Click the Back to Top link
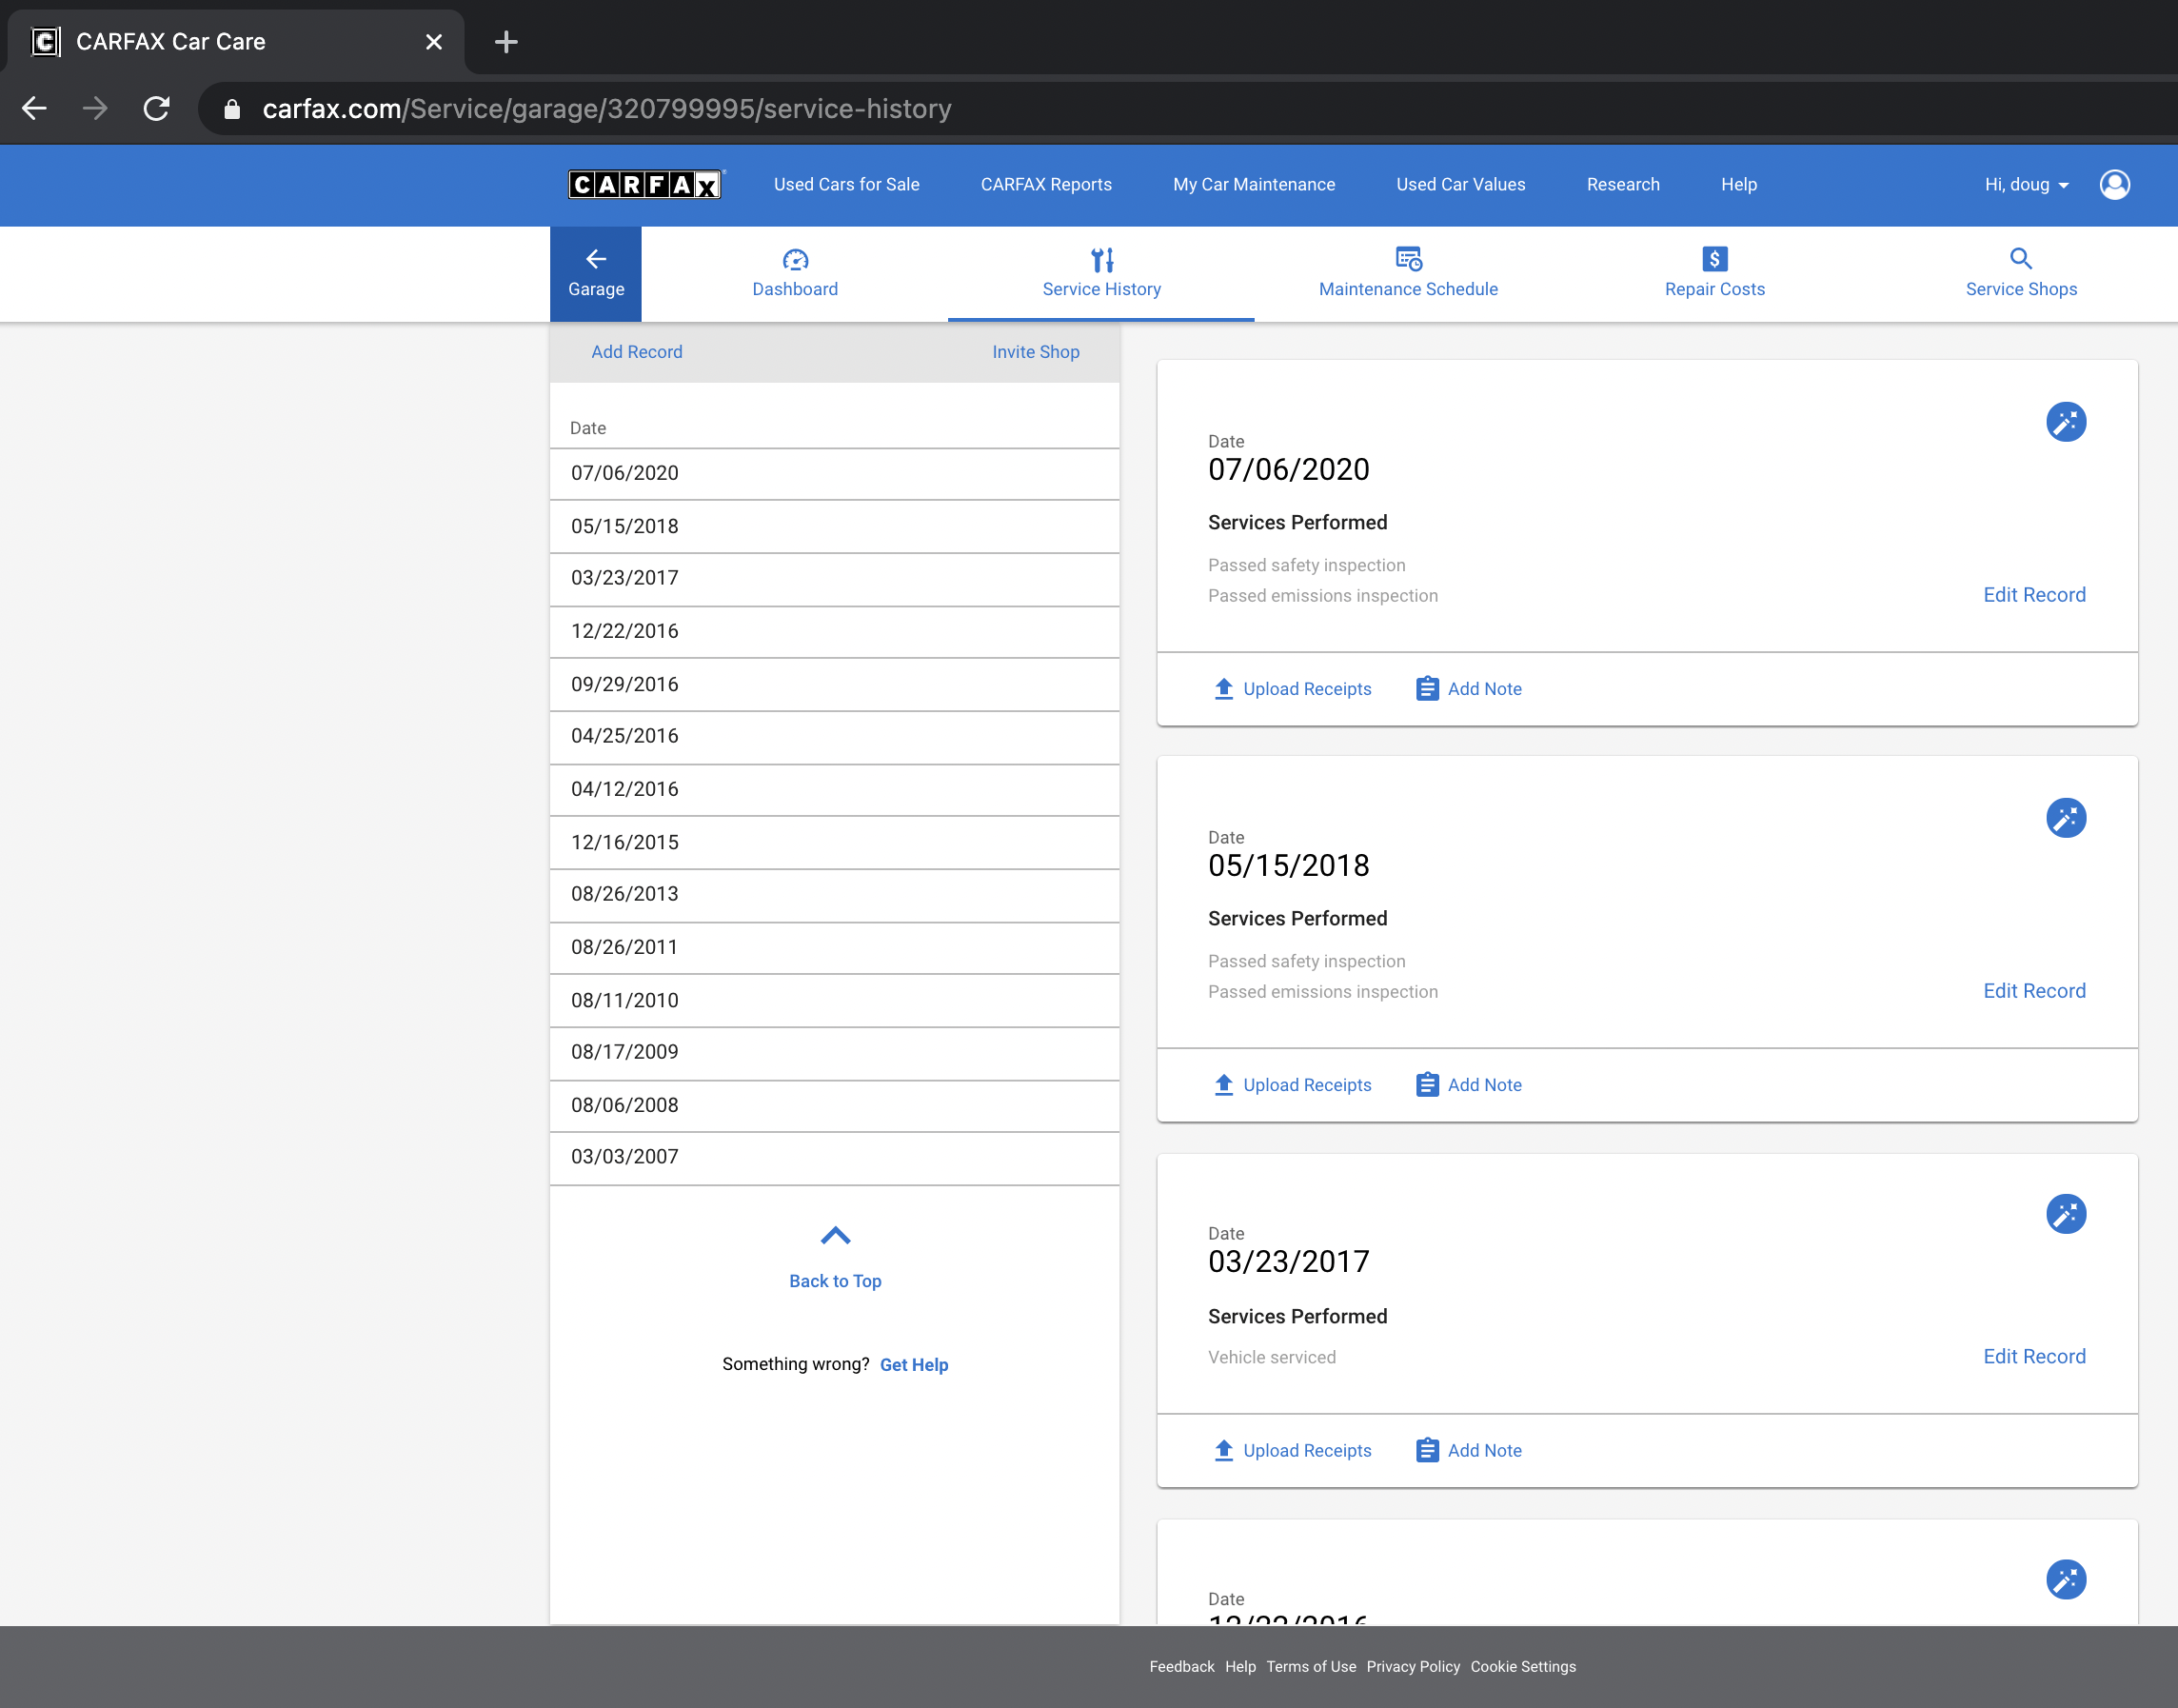The height and width of the screenshot is (1708, 2178). click(835, 1281)
